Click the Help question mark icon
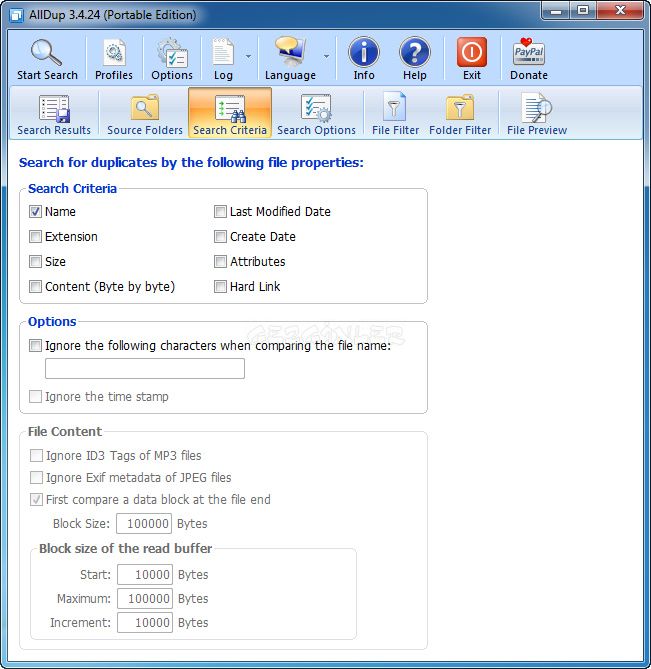This screenshot has height=669, width=651. point(414,53)
